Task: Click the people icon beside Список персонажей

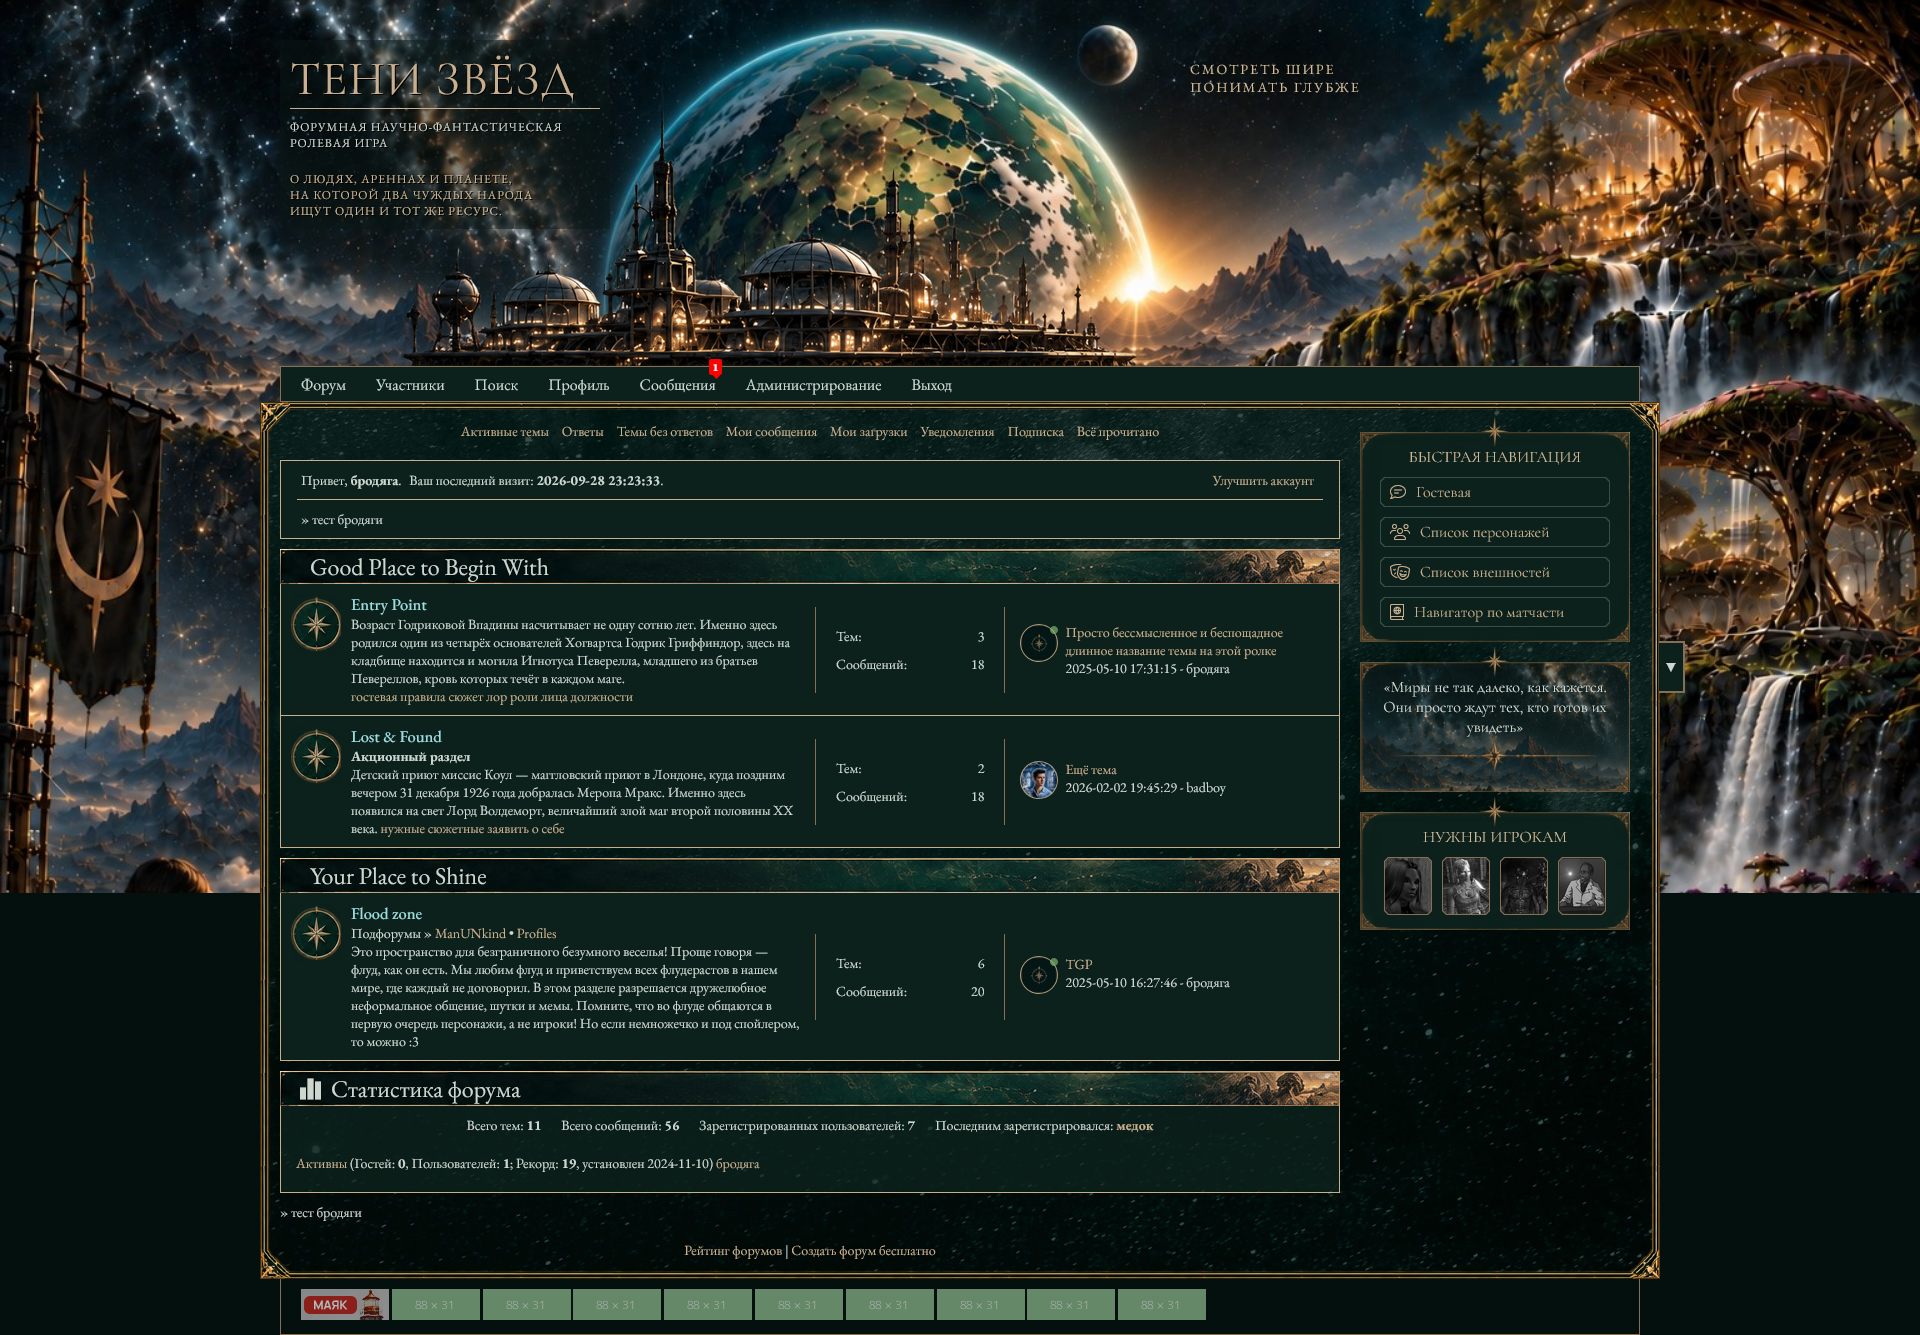Action: [x=1400, y=532]
